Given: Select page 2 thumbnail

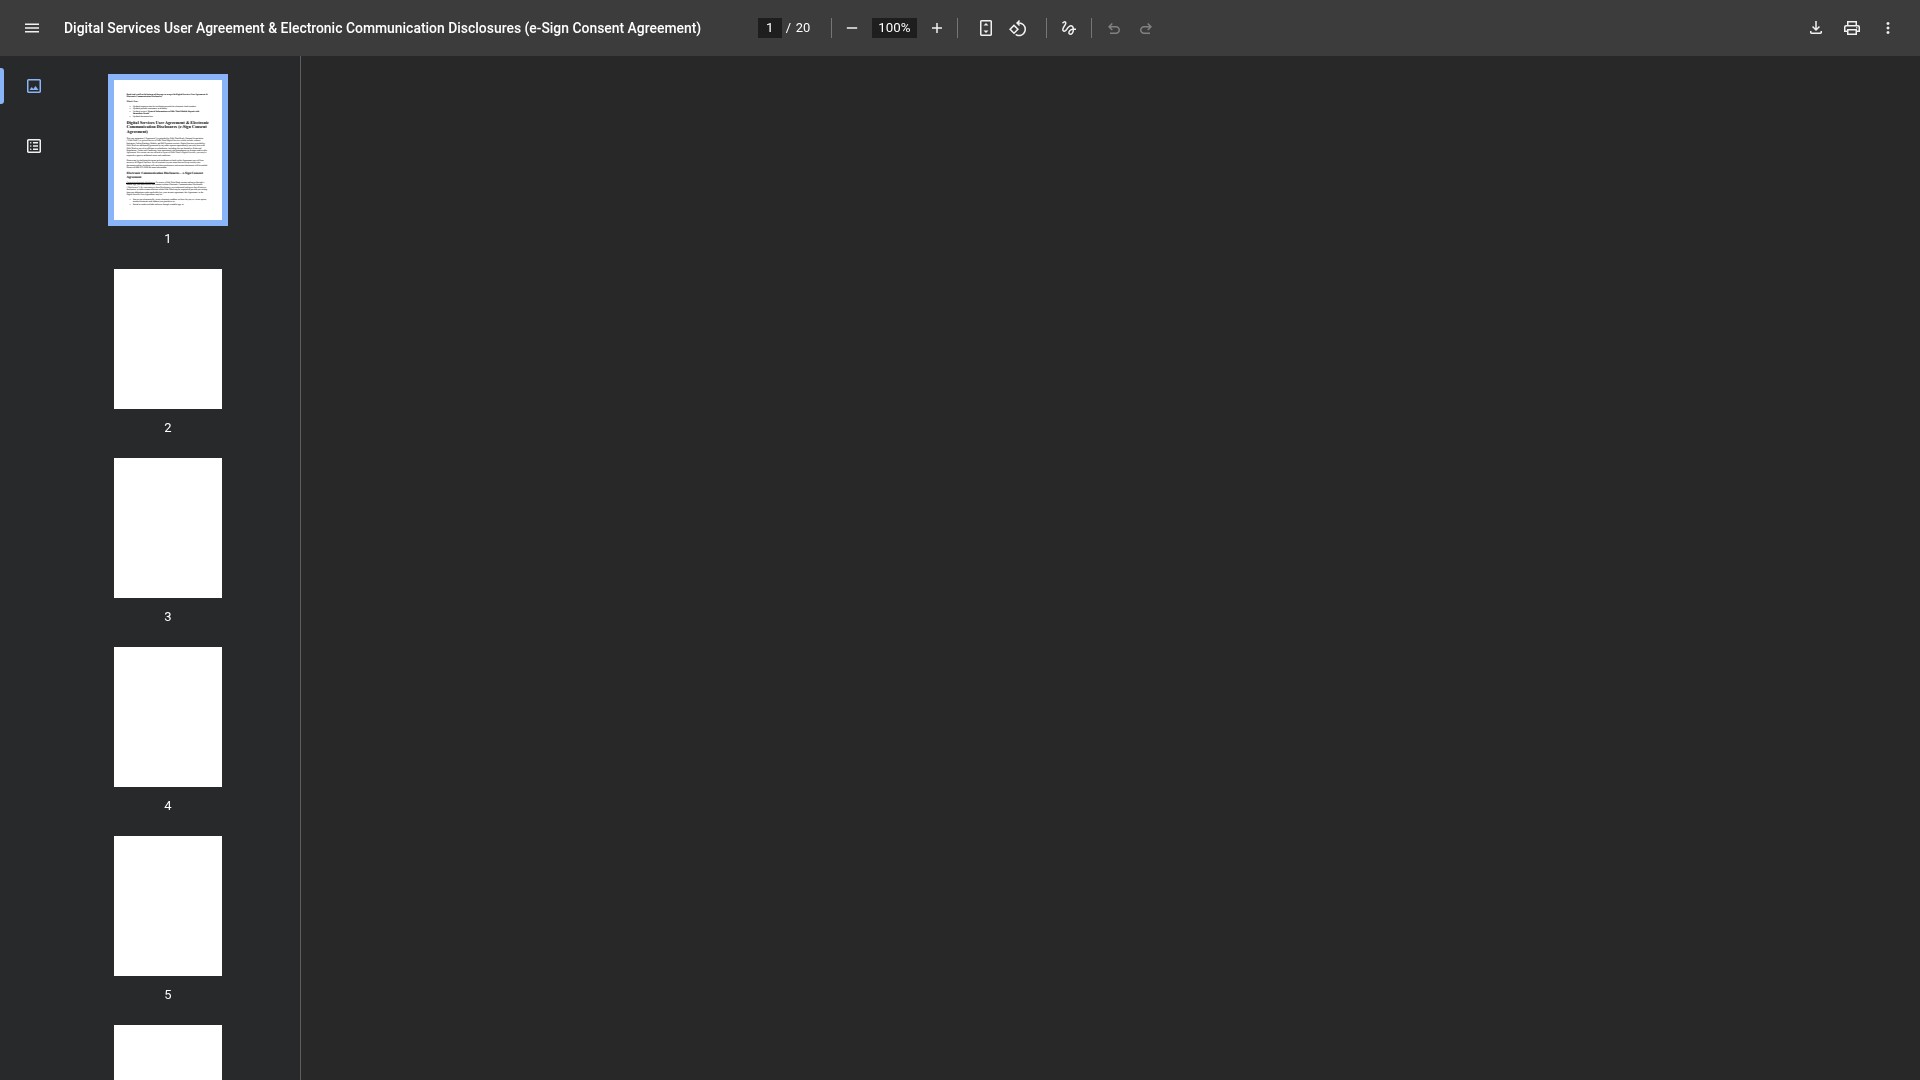Looking at the screenshot, I should (x=168, y=339).
